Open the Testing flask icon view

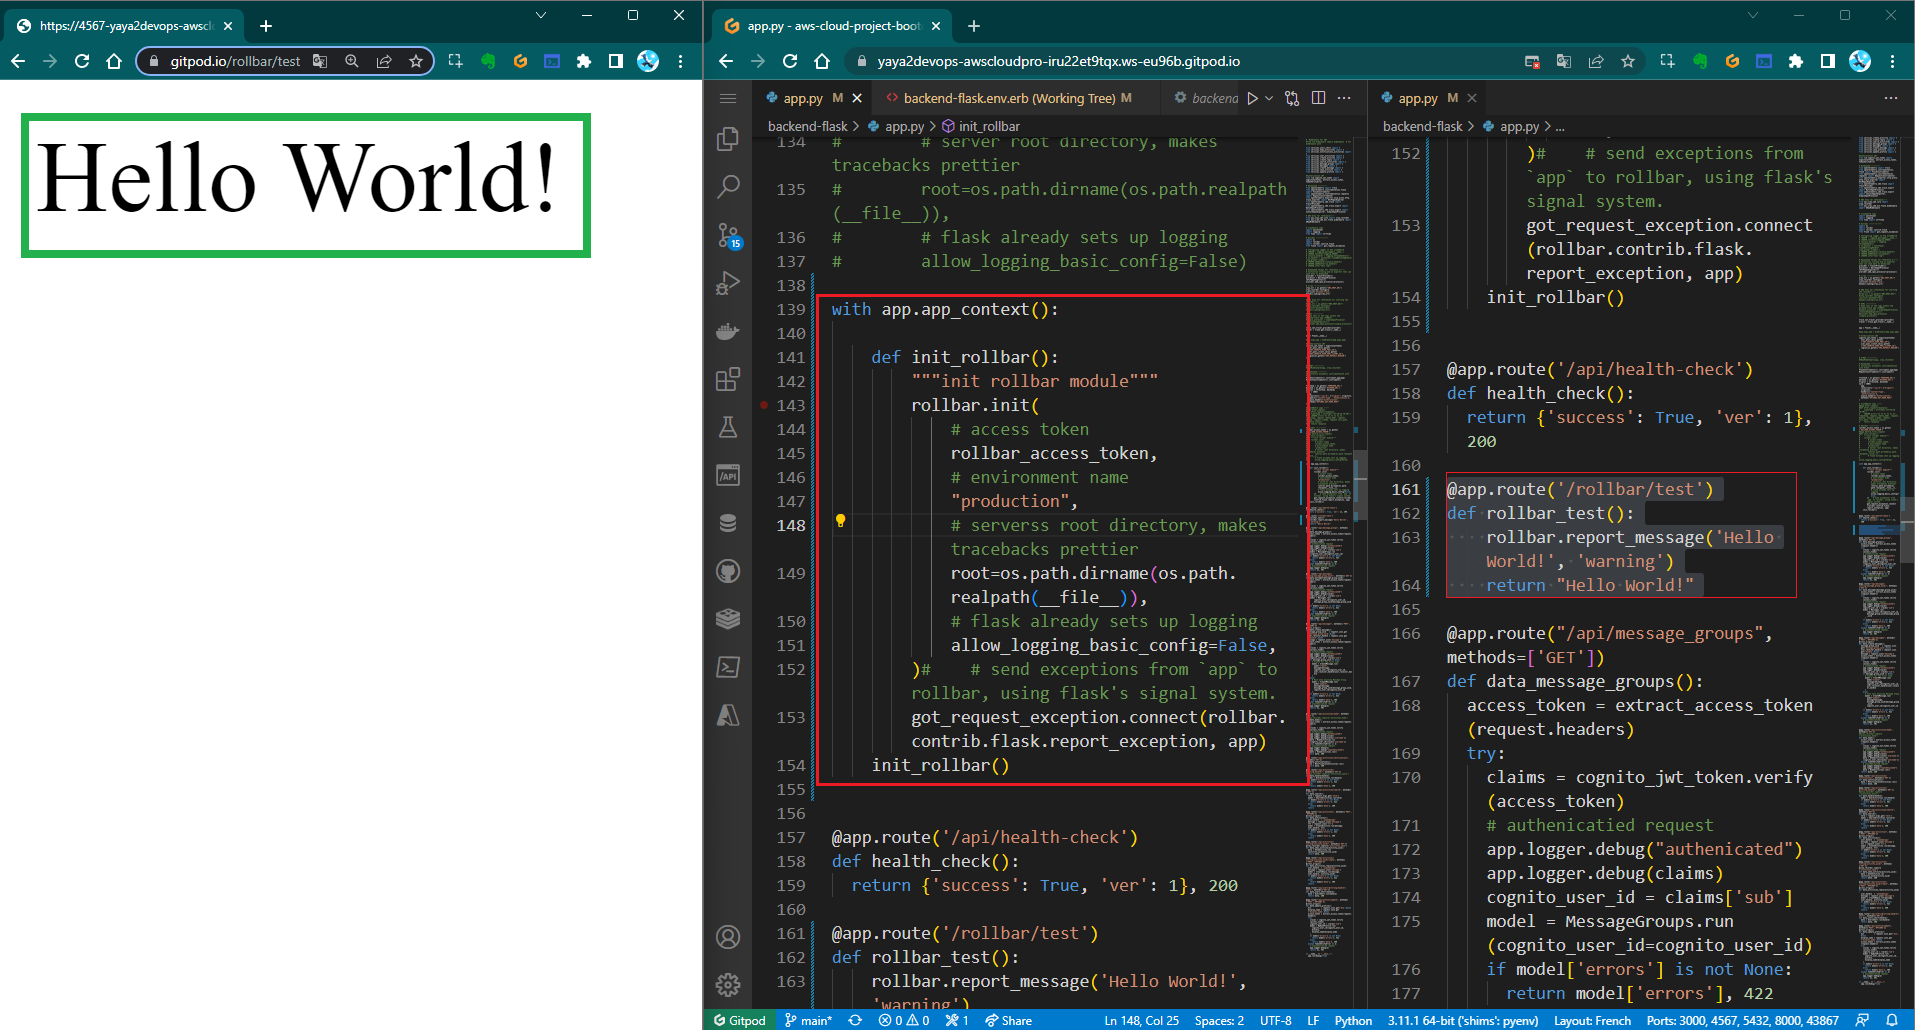(728, 427)
